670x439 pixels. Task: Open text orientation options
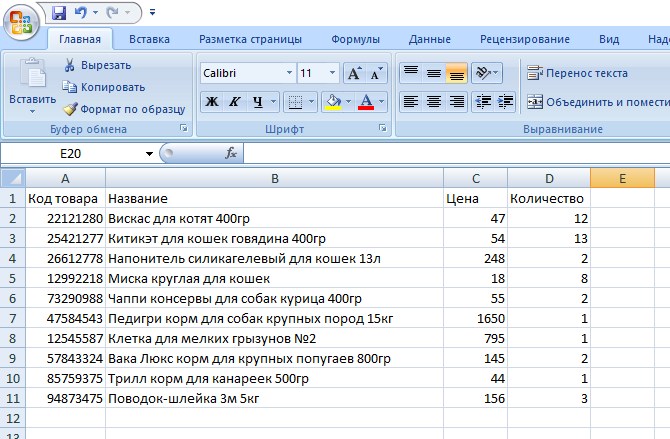point(487,73)
